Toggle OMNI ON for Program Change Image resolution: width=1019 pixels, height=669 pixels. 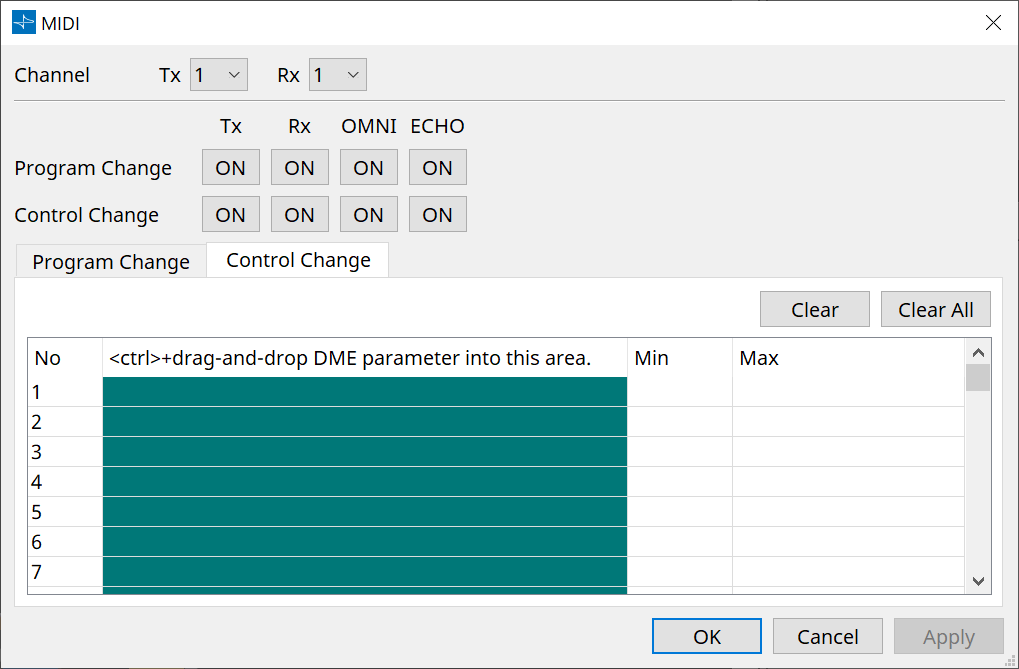pos(368,166)
